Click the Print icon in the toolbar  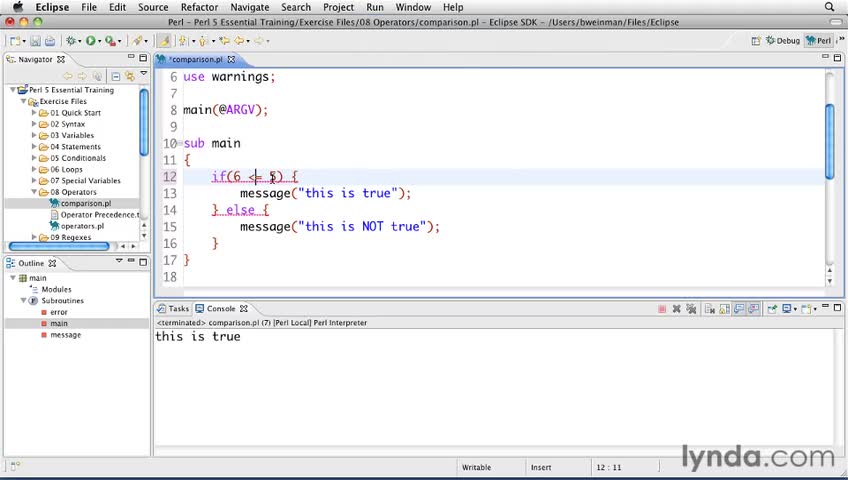coord(50,41)
